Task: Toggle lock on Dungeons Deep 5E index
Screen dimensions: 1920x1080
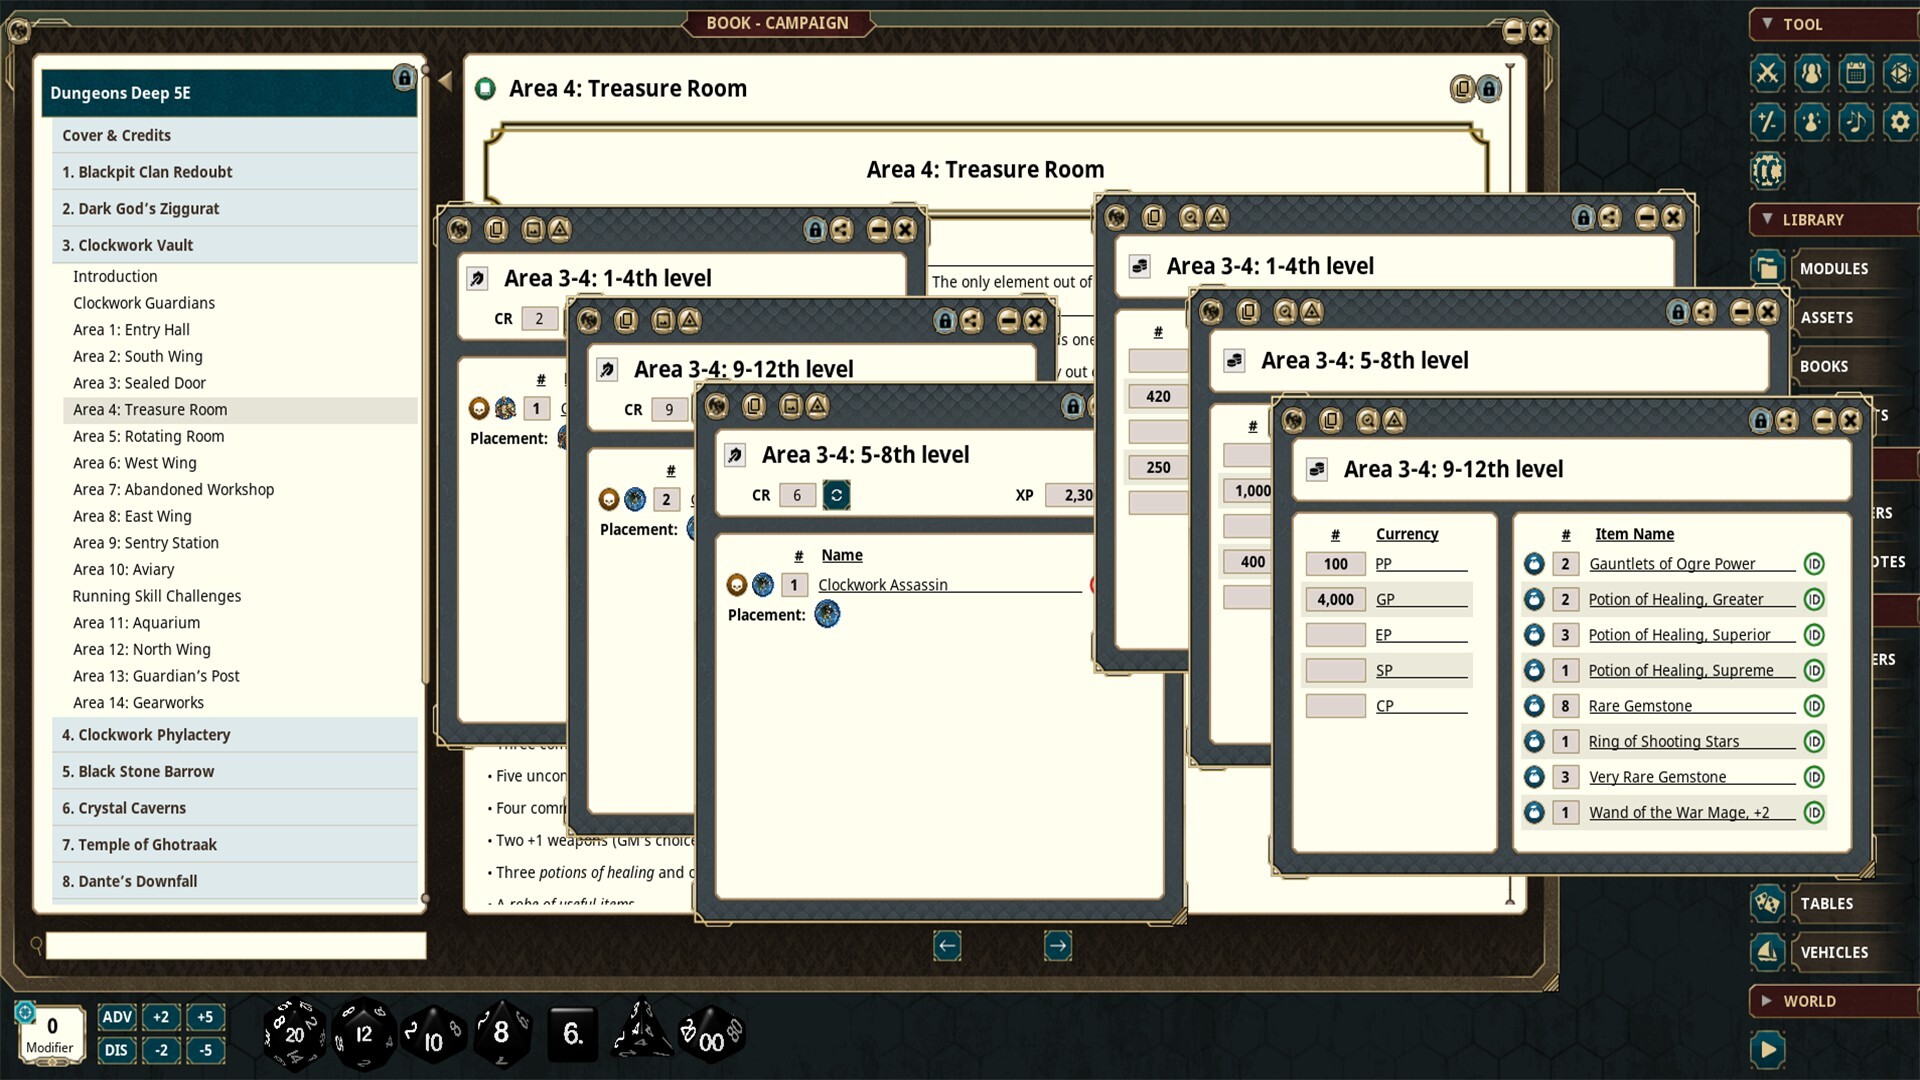Action: (404, 78)
